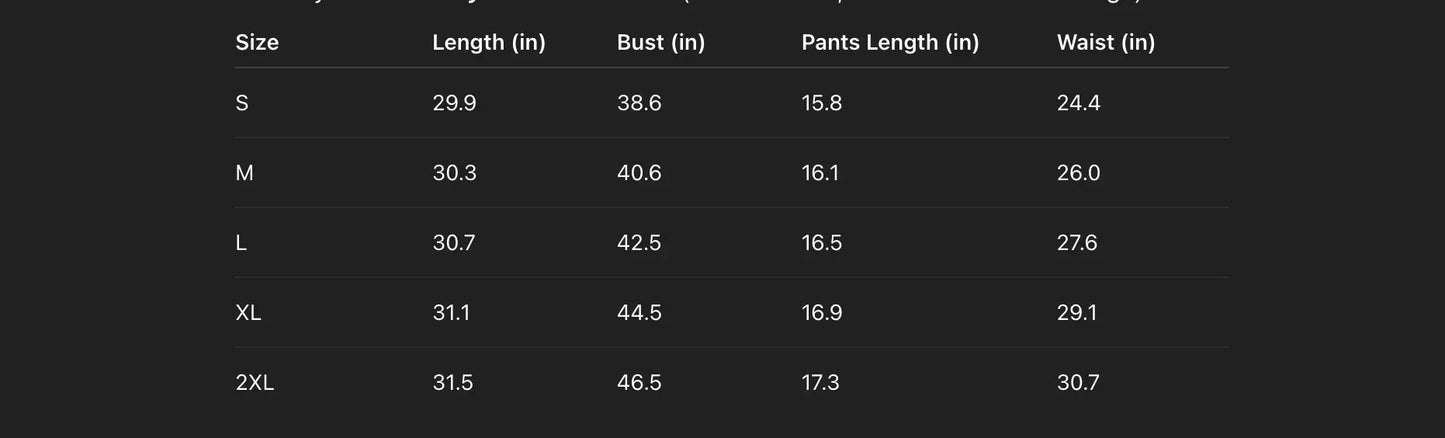Select the M size row label
Viewport: 1445px width, 438px height.
click(245, 173)
